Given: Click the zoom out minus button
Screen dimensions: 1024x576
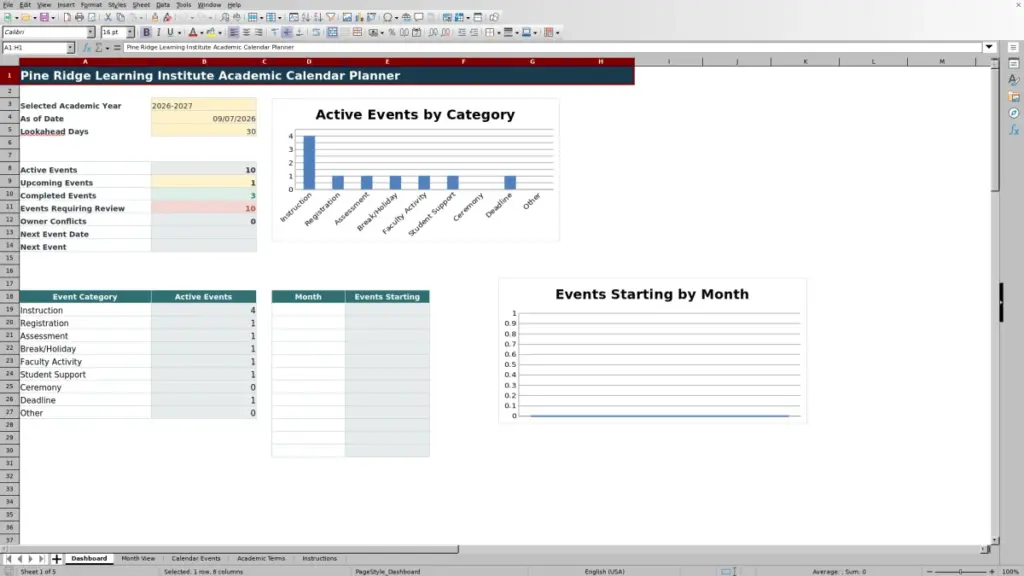Looking at the screenshot, I should click(x=930, y=571).
